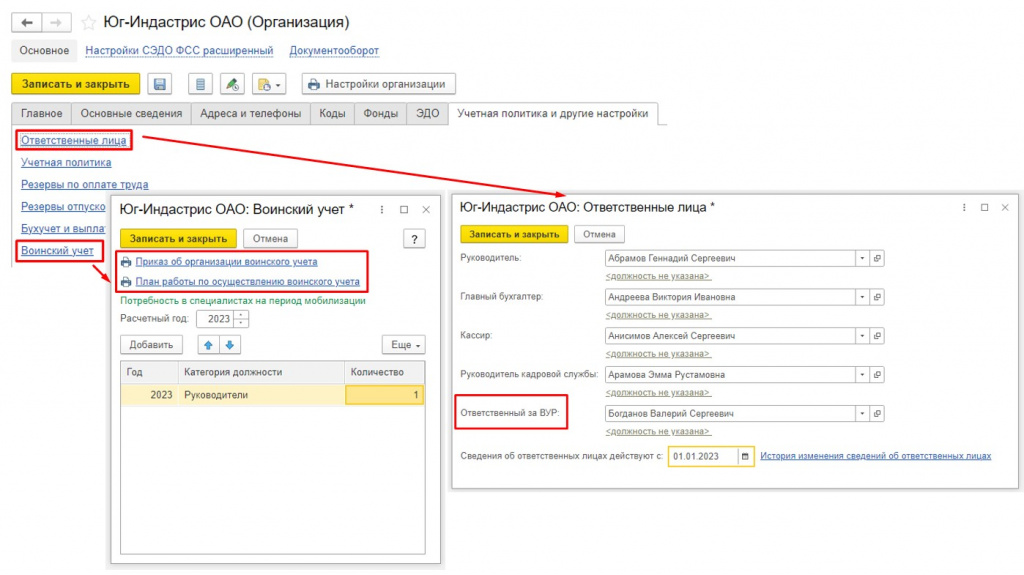The width and height of the screenshot is (1024, 575).
Task: Open help with the question mark button
Action: tap(414, 239)
